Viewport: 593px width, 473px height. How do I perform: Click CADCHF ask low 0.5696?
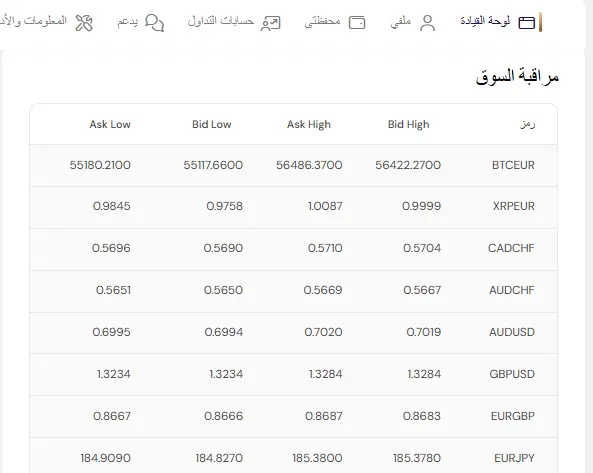coord(111,248)
